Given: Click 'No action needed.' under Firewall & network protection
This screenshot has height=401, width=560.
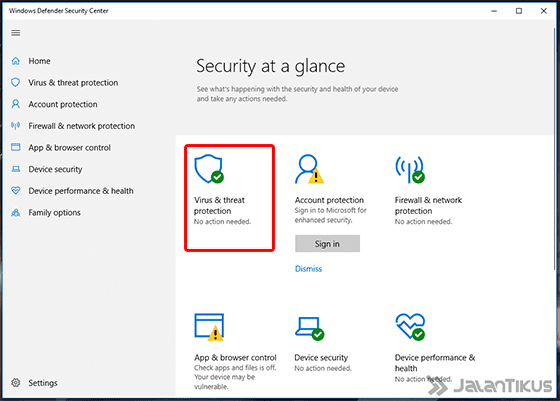Looking at the screenshot, I should pyautogui.click(x=423, y=222).
